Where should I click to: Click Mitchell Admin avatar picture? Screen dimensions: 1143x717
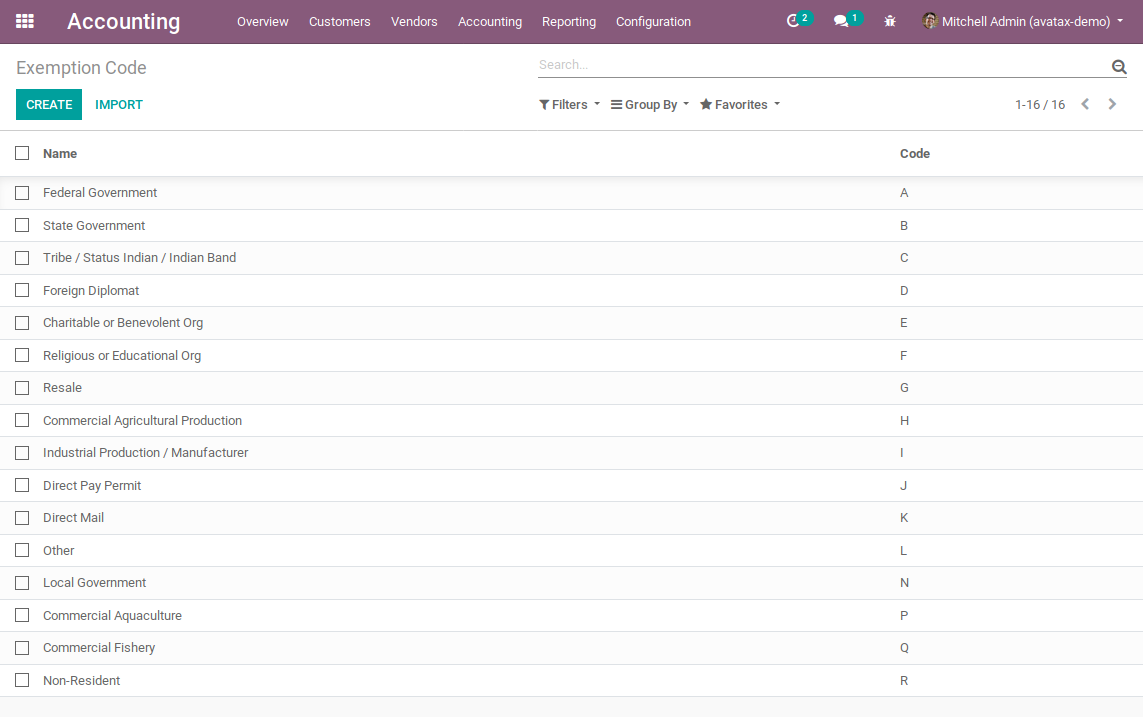point(930,21)
